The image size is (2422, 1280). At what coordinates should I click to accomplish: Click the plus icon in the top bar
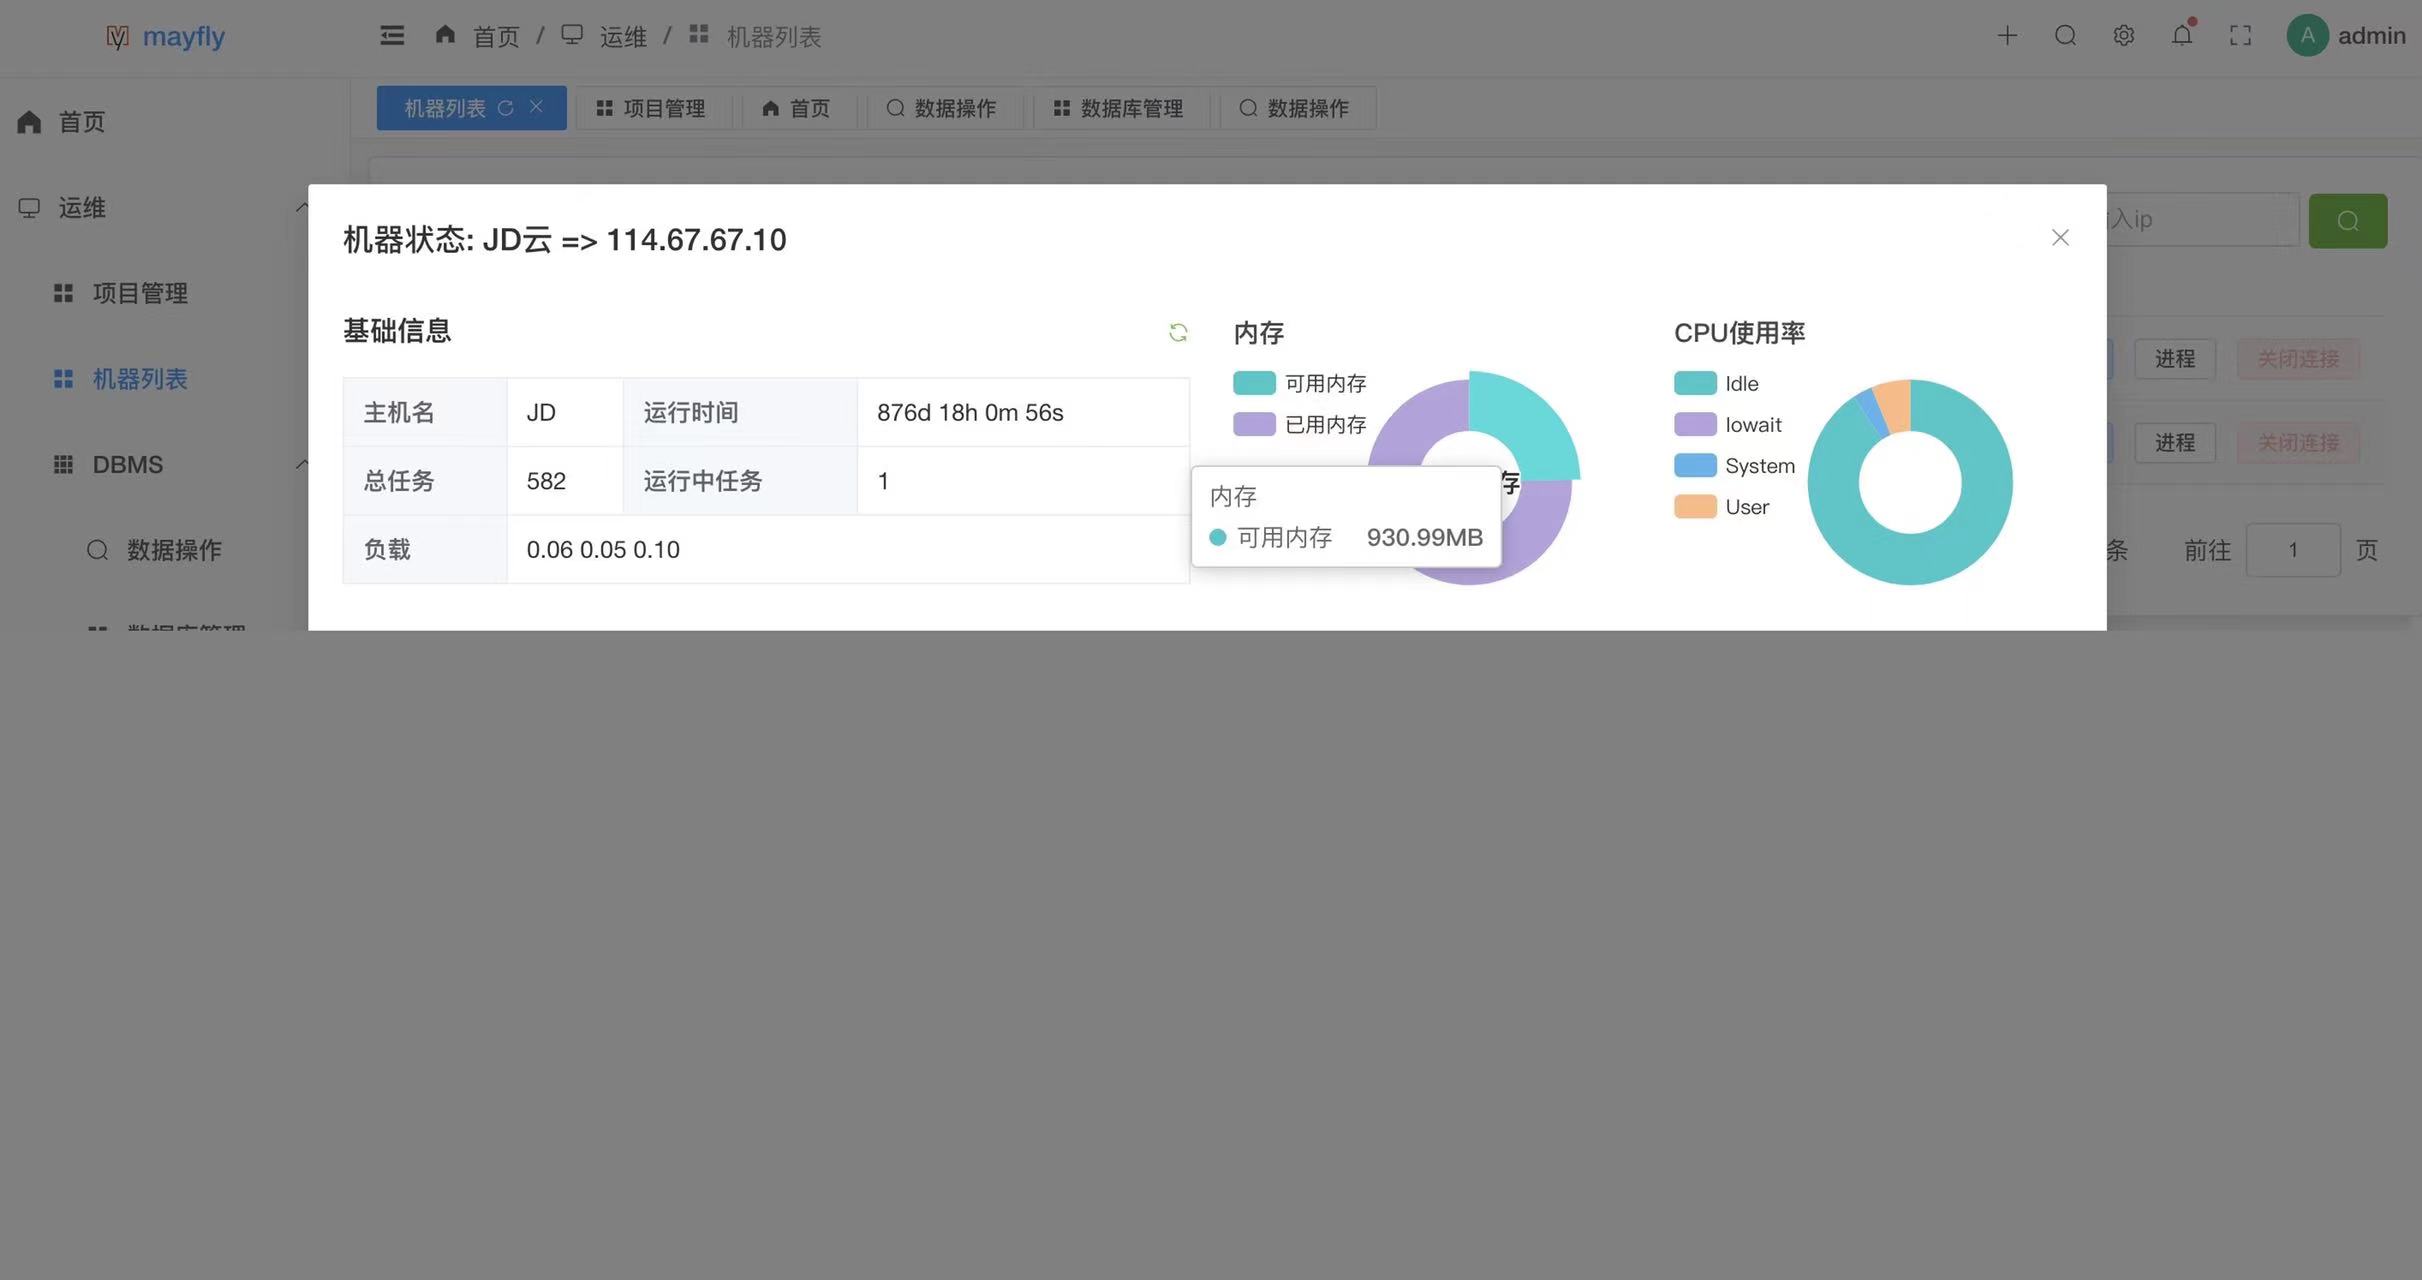(2006, 35)
